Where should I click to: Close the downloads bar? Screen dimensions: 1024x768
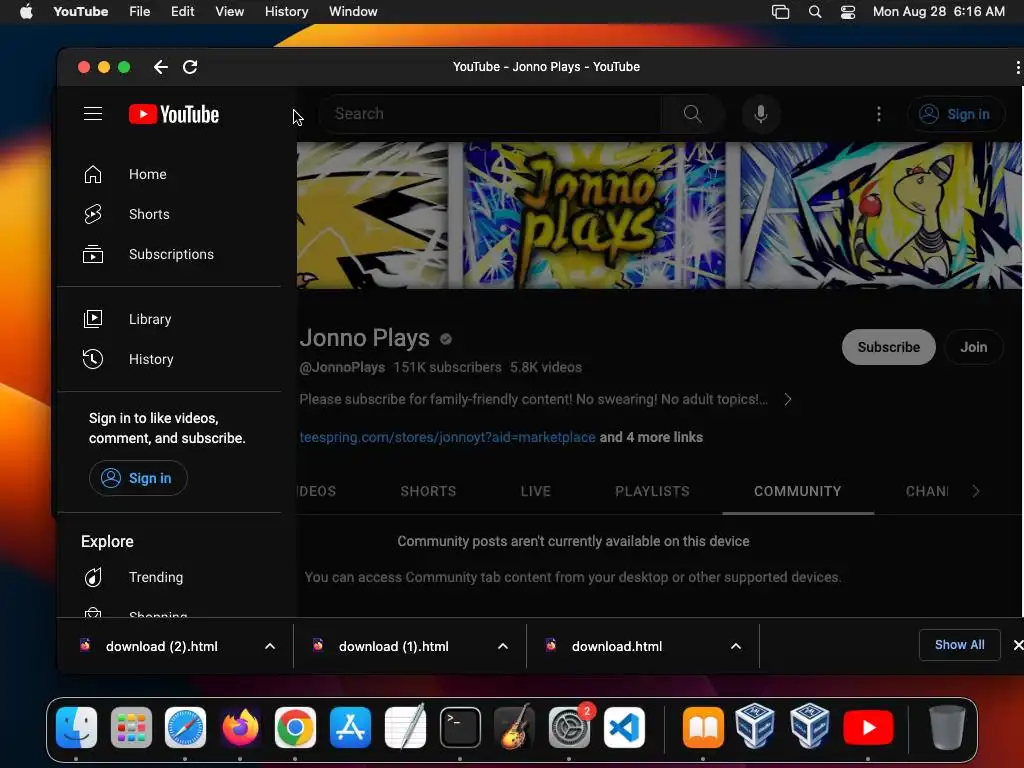(x=1017, y=645)
